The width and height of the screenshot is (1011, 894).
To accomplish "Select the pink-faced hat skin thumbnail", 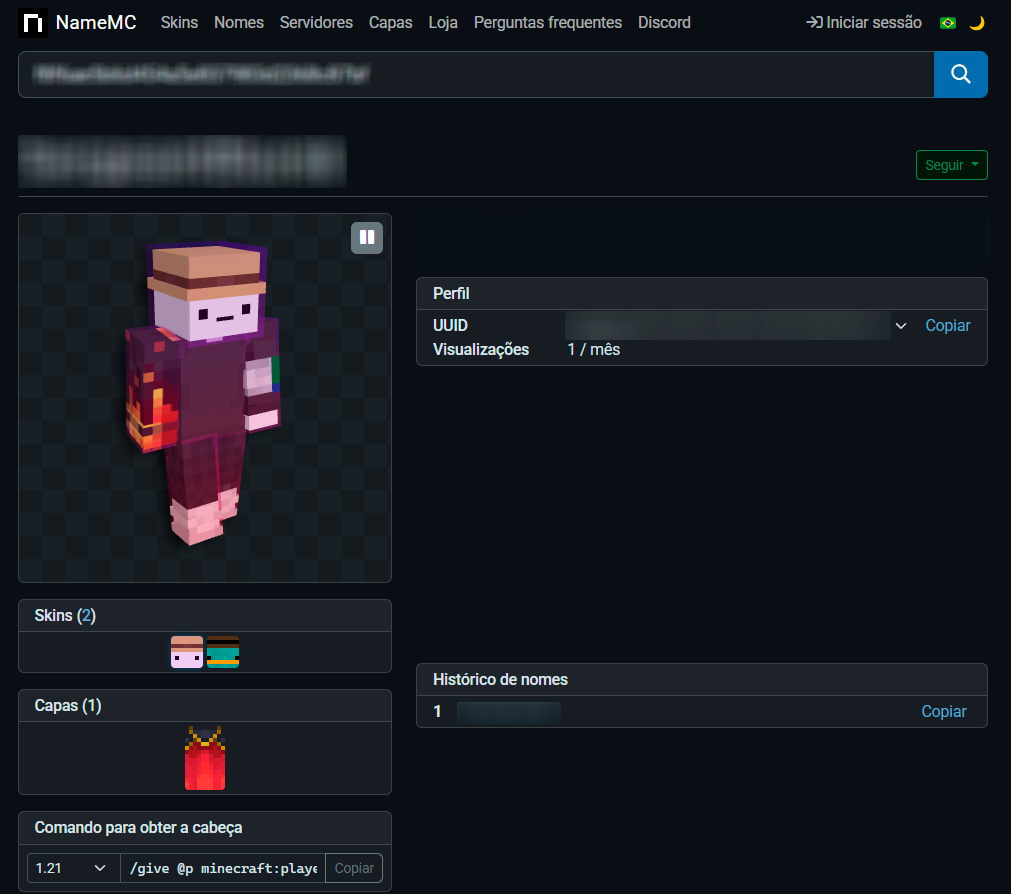I will tap(187, 652).
